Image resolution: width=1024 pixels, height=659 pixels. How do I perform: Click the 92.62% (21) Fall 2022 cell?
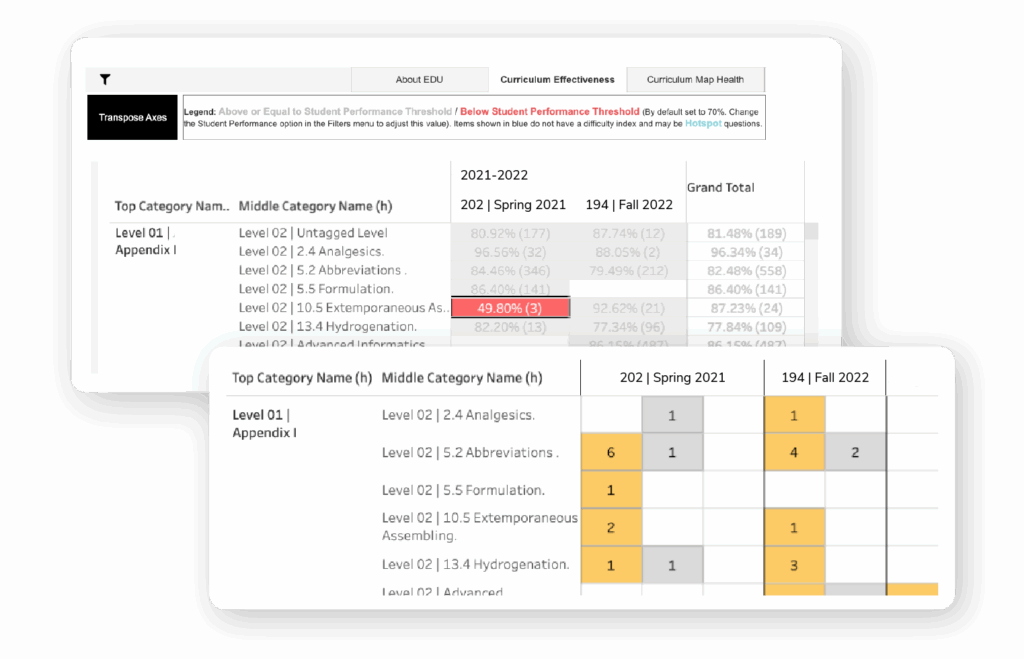tap(627, 308)
